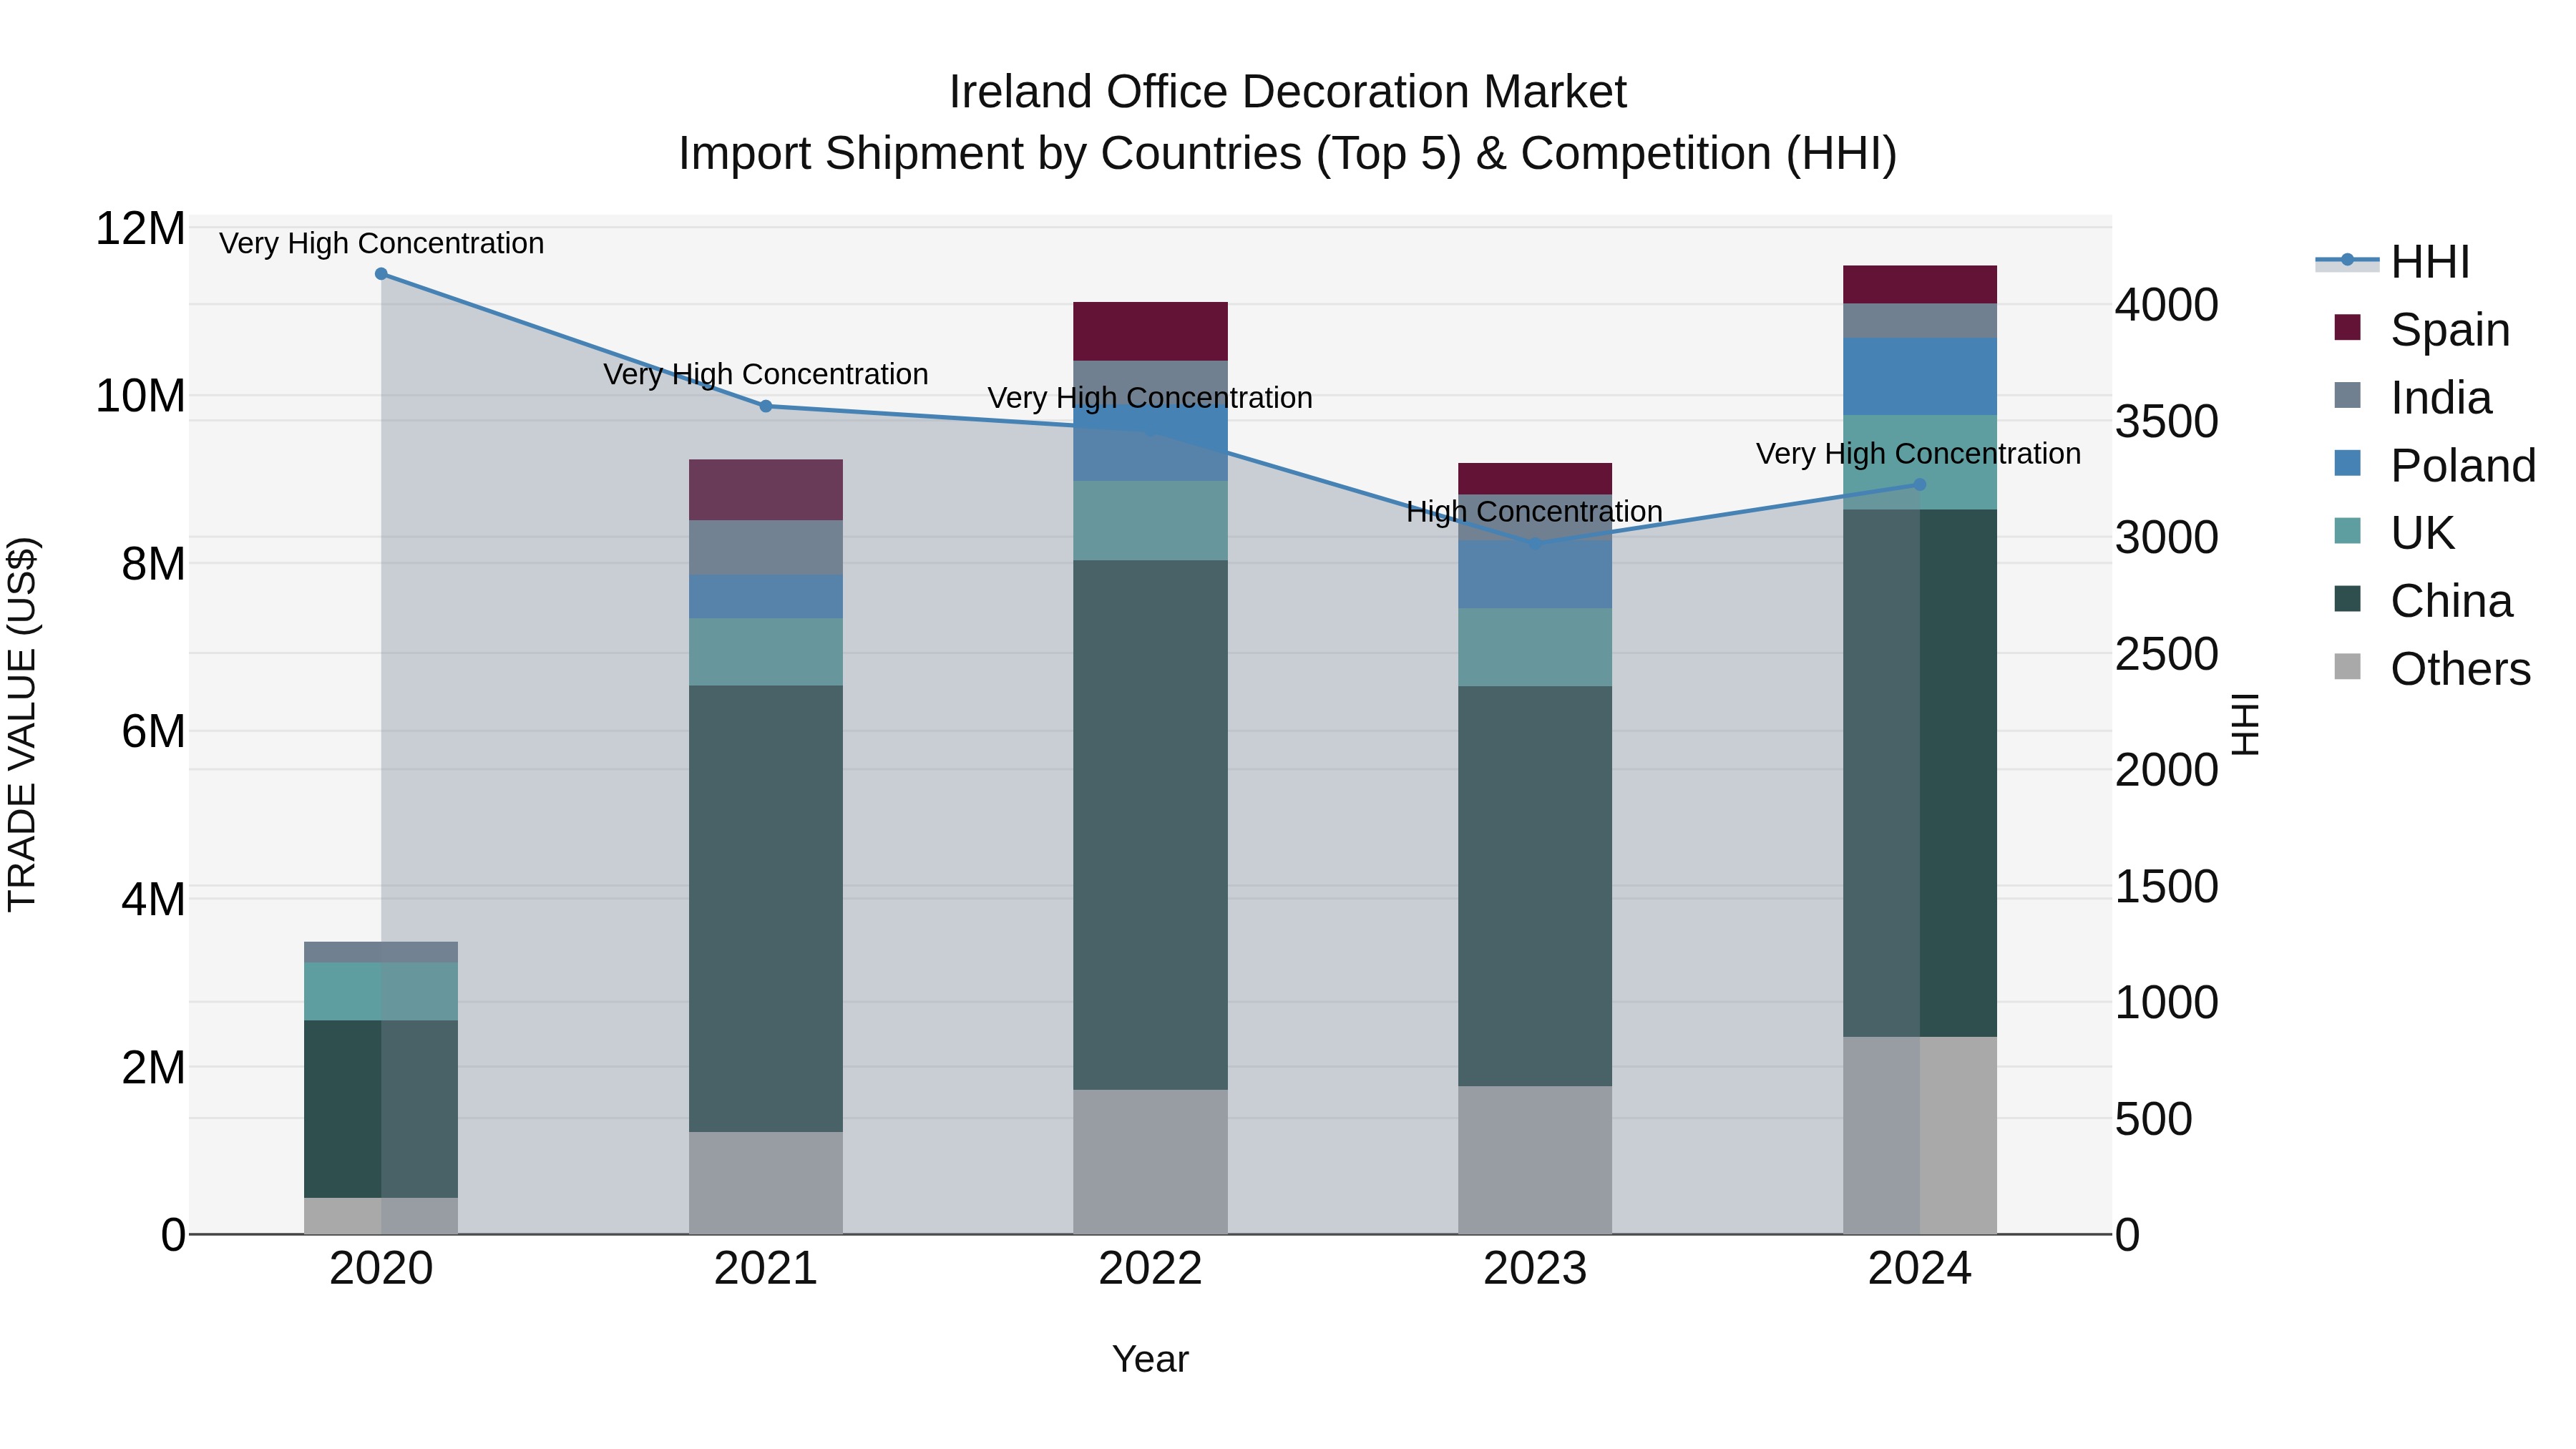Click the 2023 x-axis label
The width and height of the screenshot is (2576, 1449).
click(x=1535, y=1269)
